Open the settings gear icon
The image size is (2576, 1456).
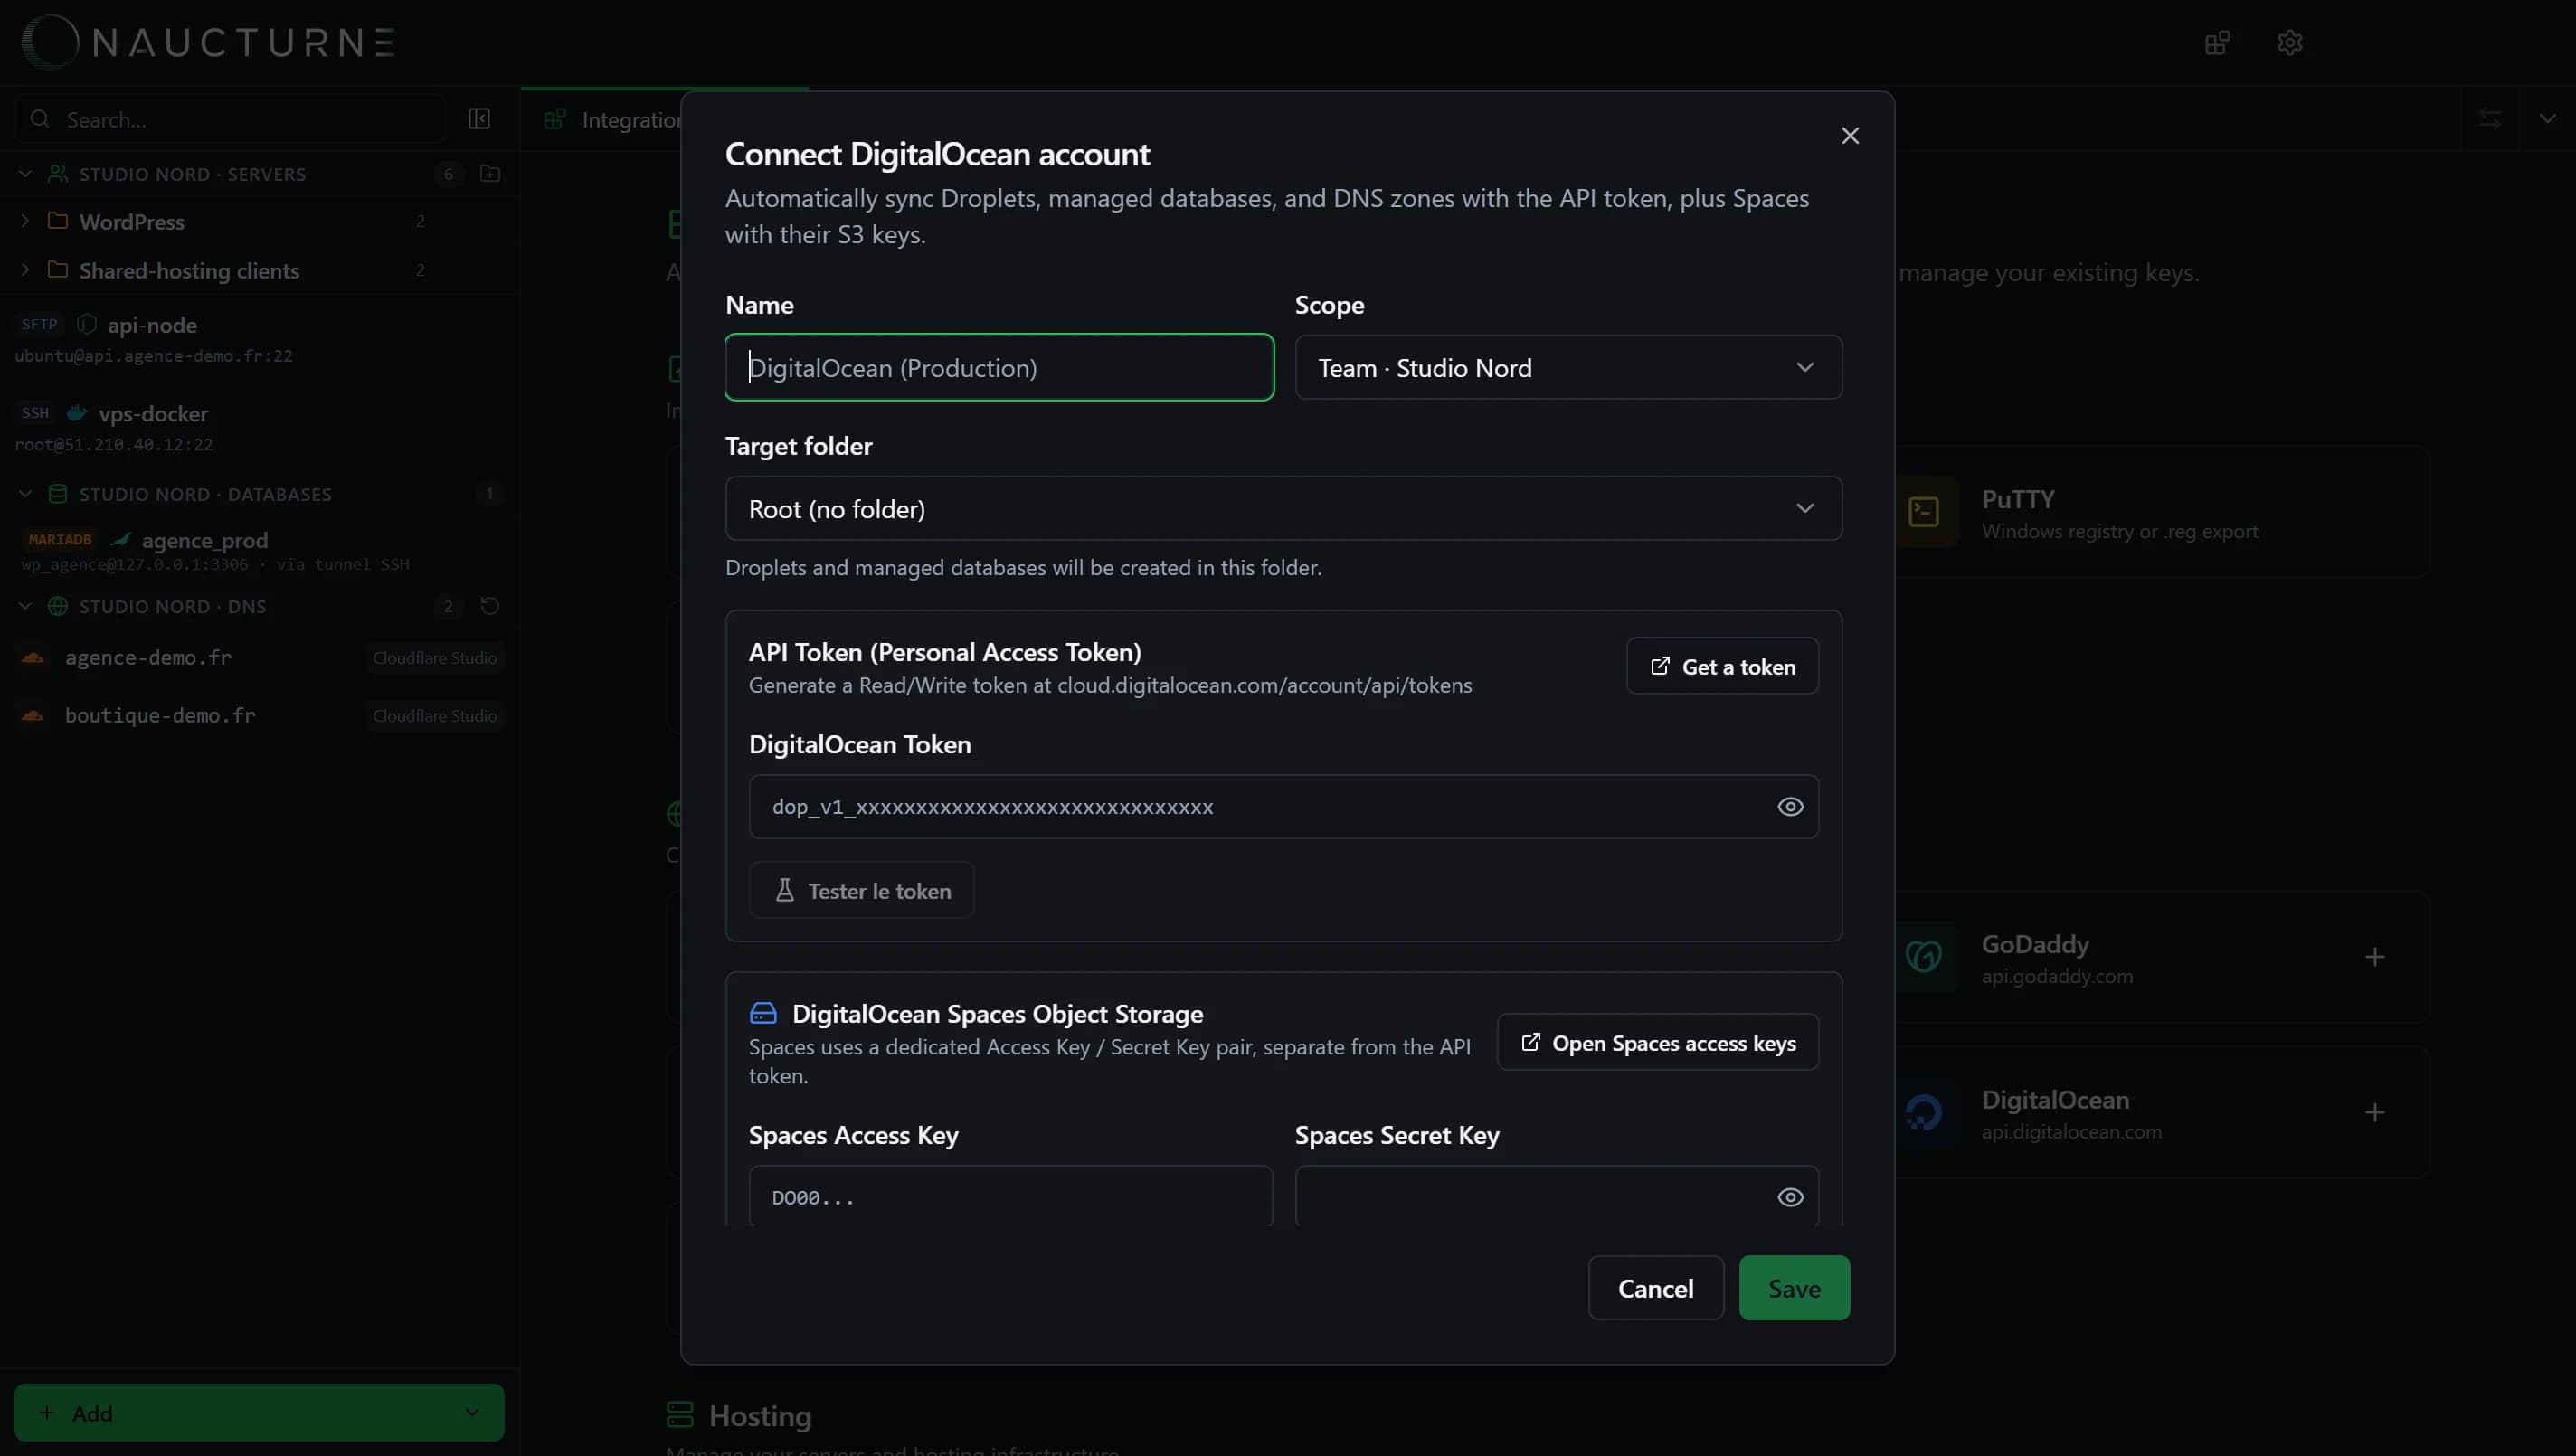pyautogui.click(x=2289, y=43)
